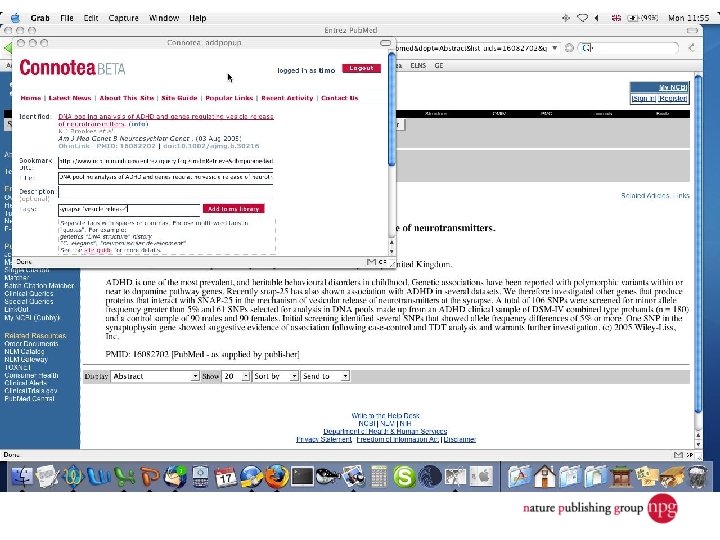Click the Connotea popup vertical scrollbar
This screenshot has height=540, width=720.
pyautogui.click(x=392, y=109)
